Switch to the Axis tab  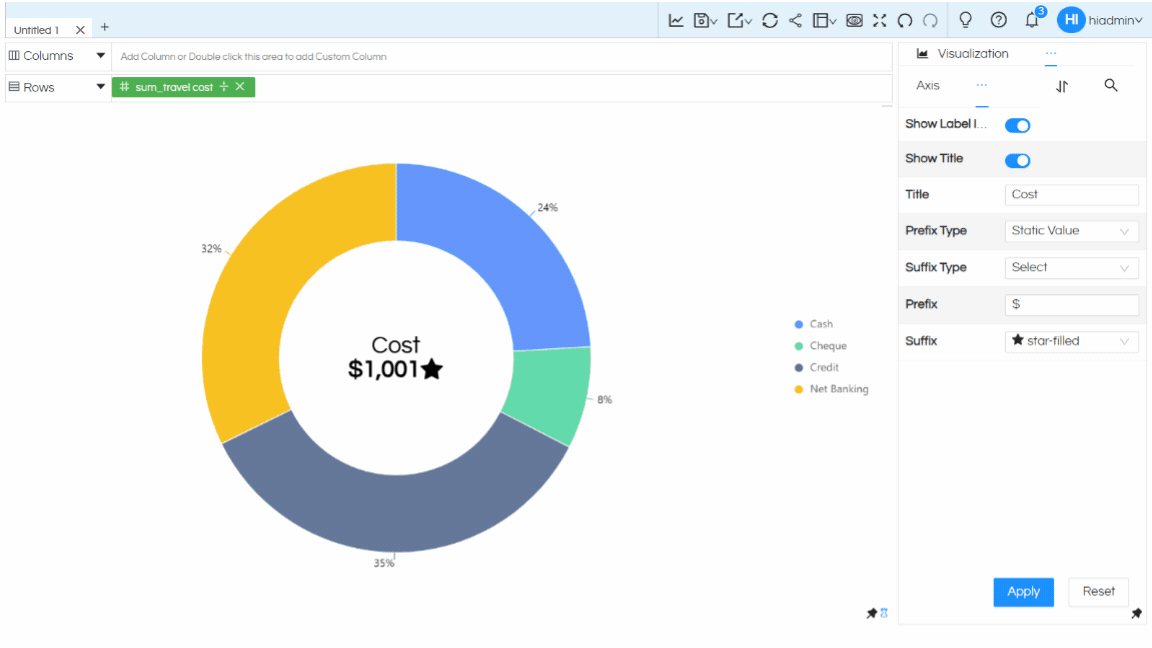coord(927,85)
